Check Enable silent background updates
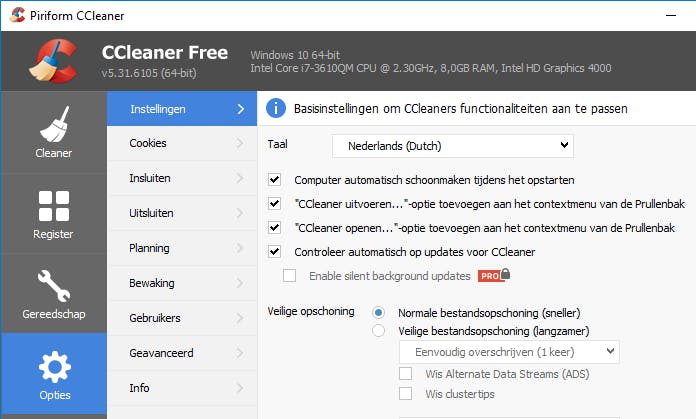Screen dimensions: 696x419 289,276
